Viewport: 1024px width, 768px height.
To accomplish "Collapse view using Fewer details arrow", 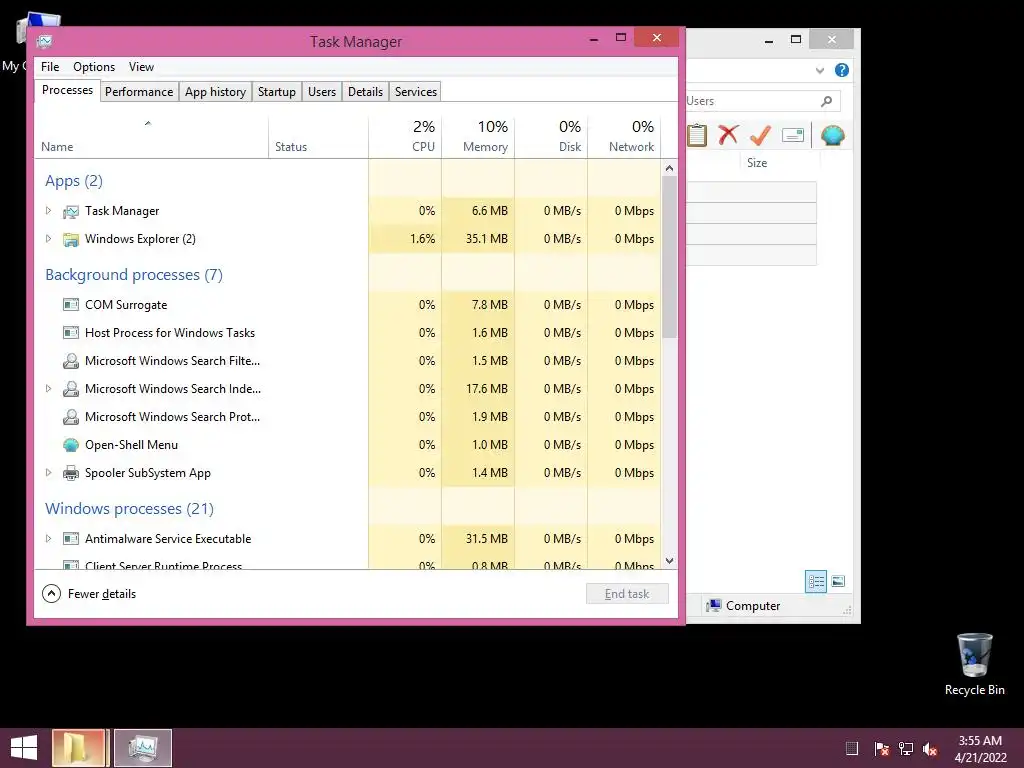I will click(x=52, y=594).
